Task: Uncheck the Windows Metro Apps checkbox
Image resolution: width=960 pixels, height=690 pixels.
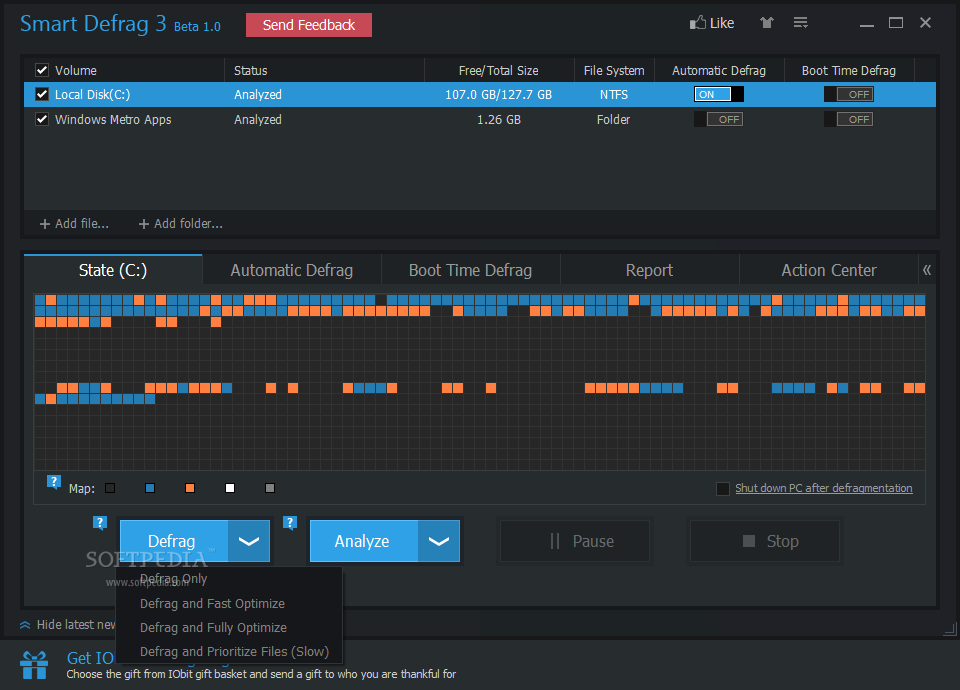Action: pos(42,119)
